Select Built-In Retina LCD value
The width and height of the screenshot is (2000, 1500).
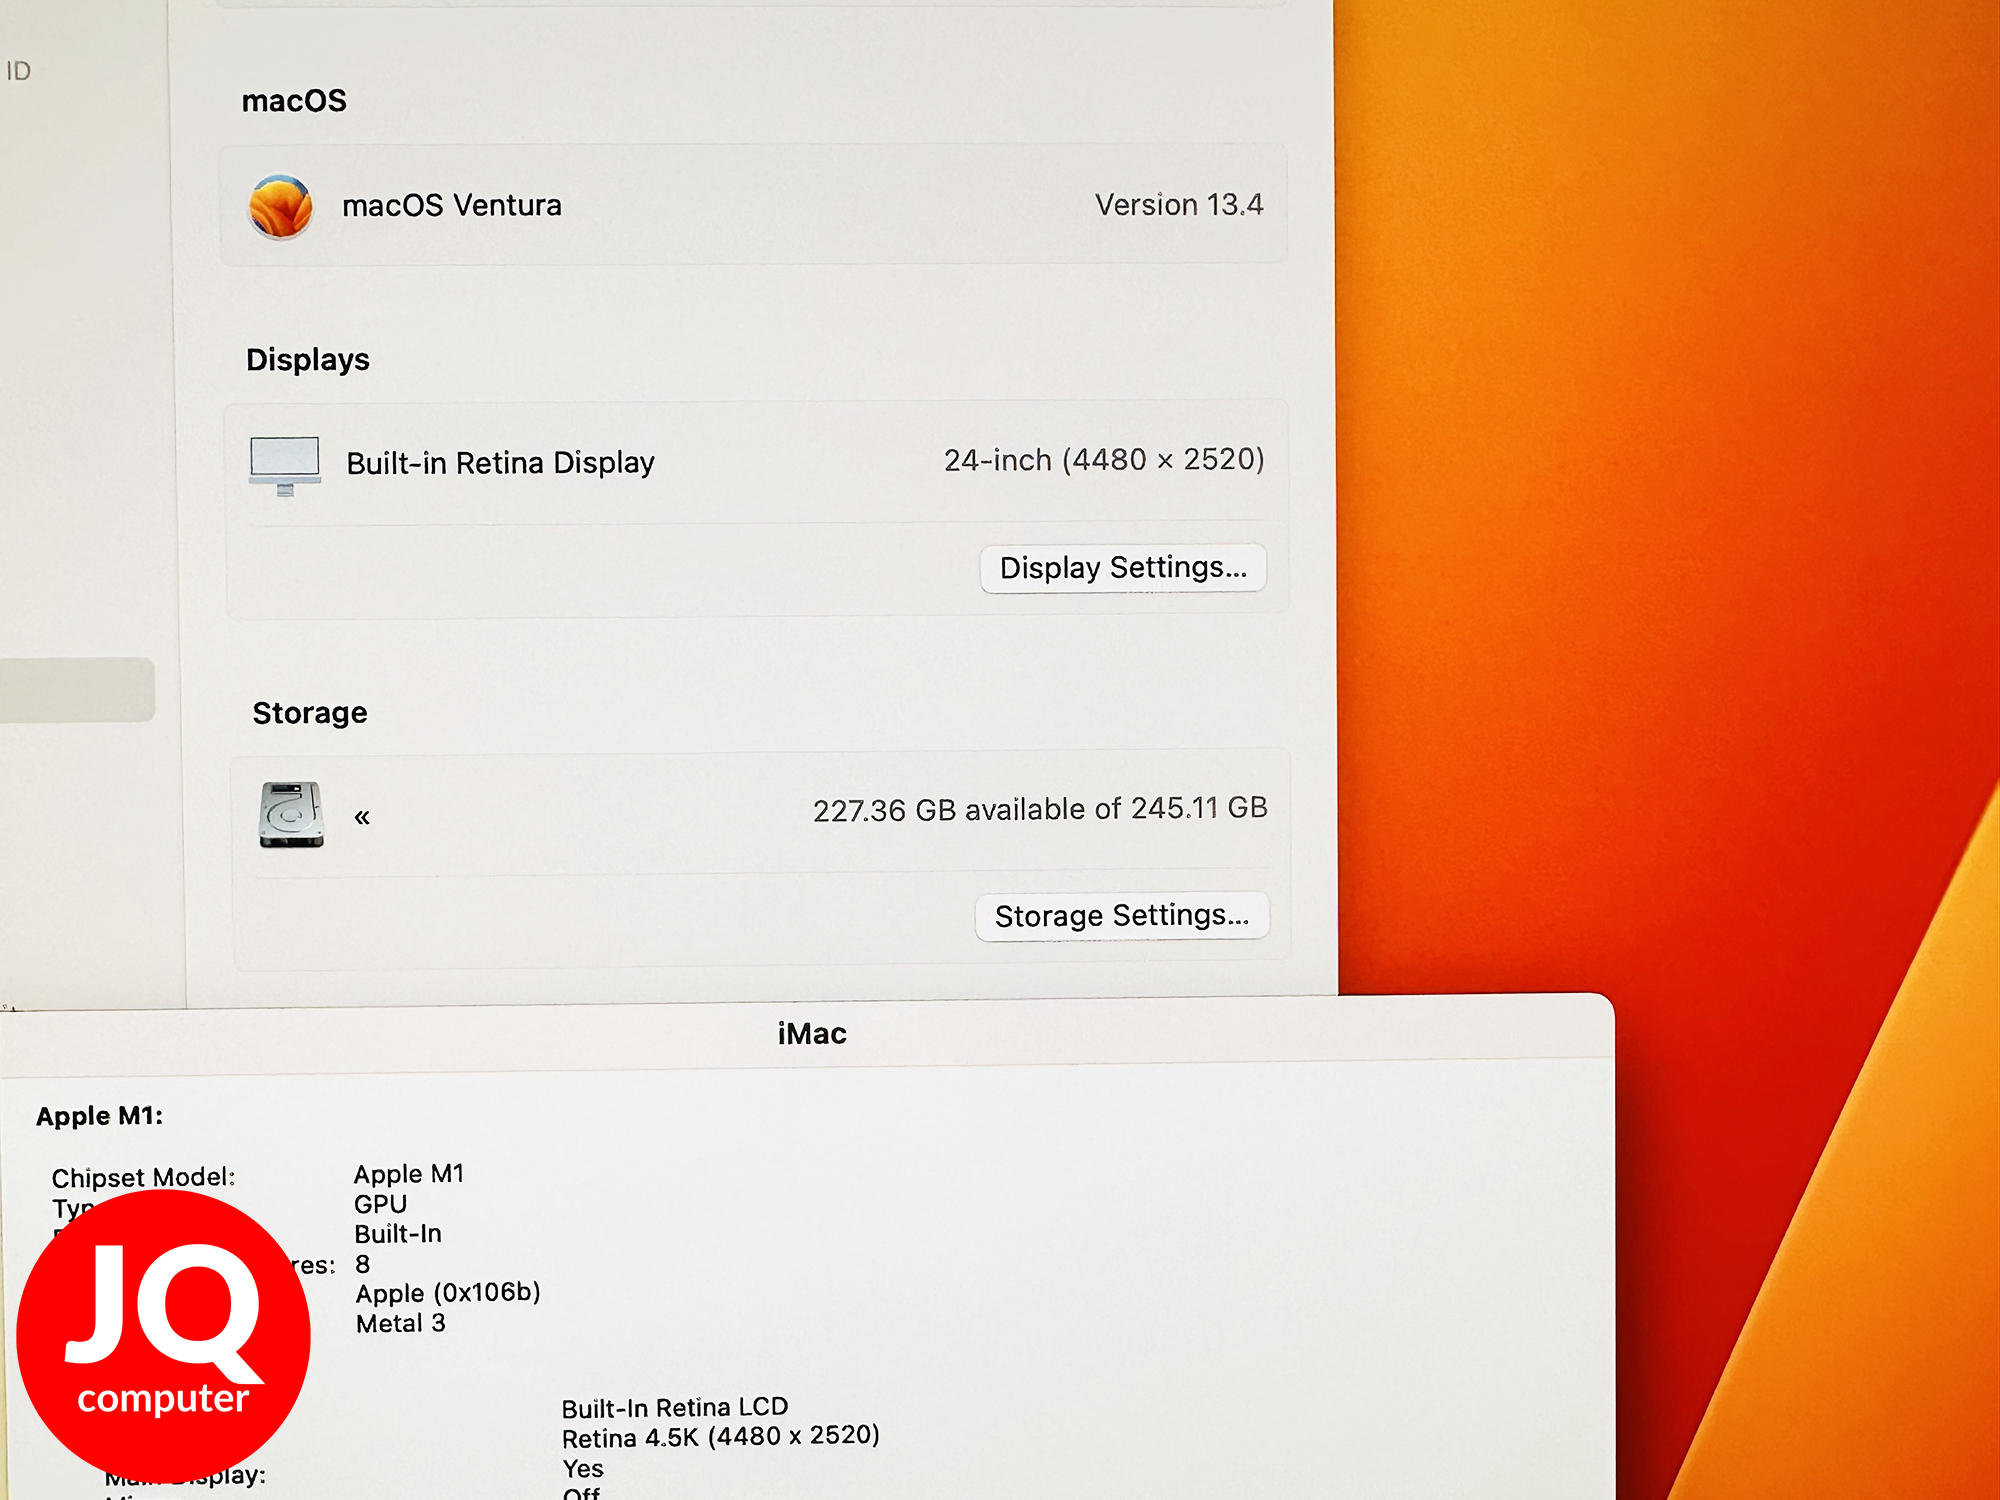click(x=675, y=1408)
